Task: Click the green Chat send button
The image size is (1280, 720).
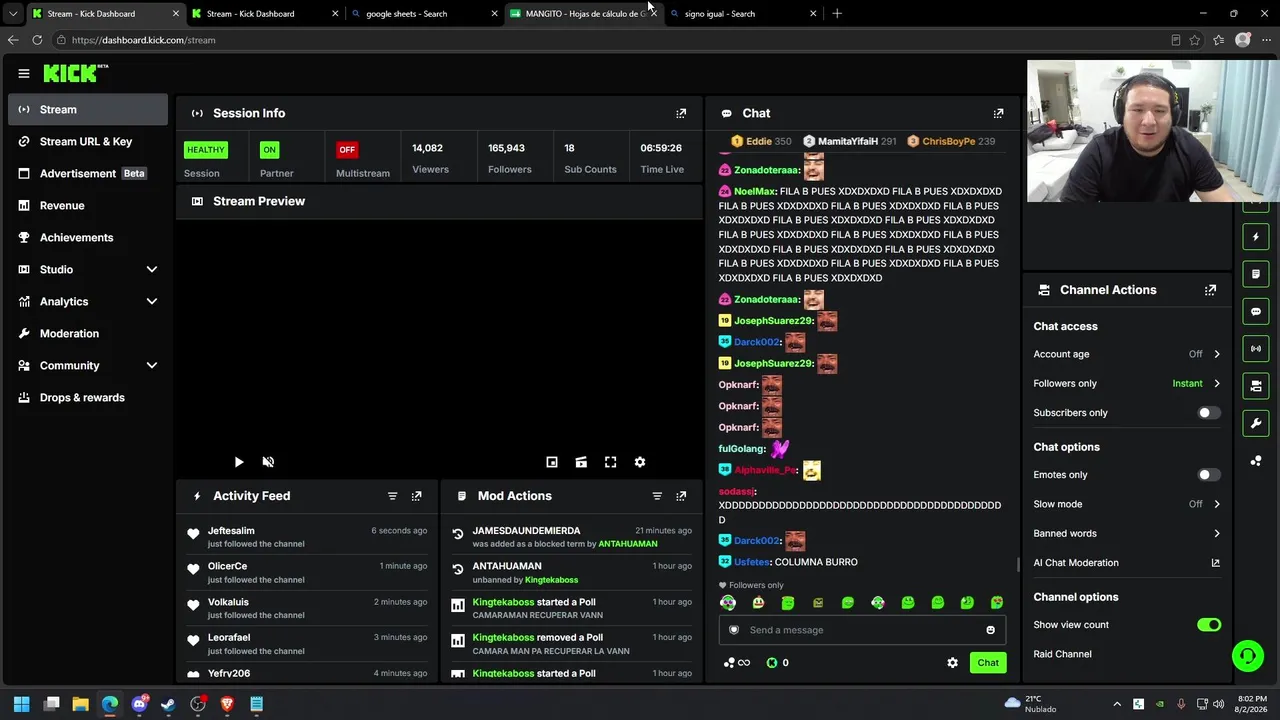Action: [x=988, y=663]
